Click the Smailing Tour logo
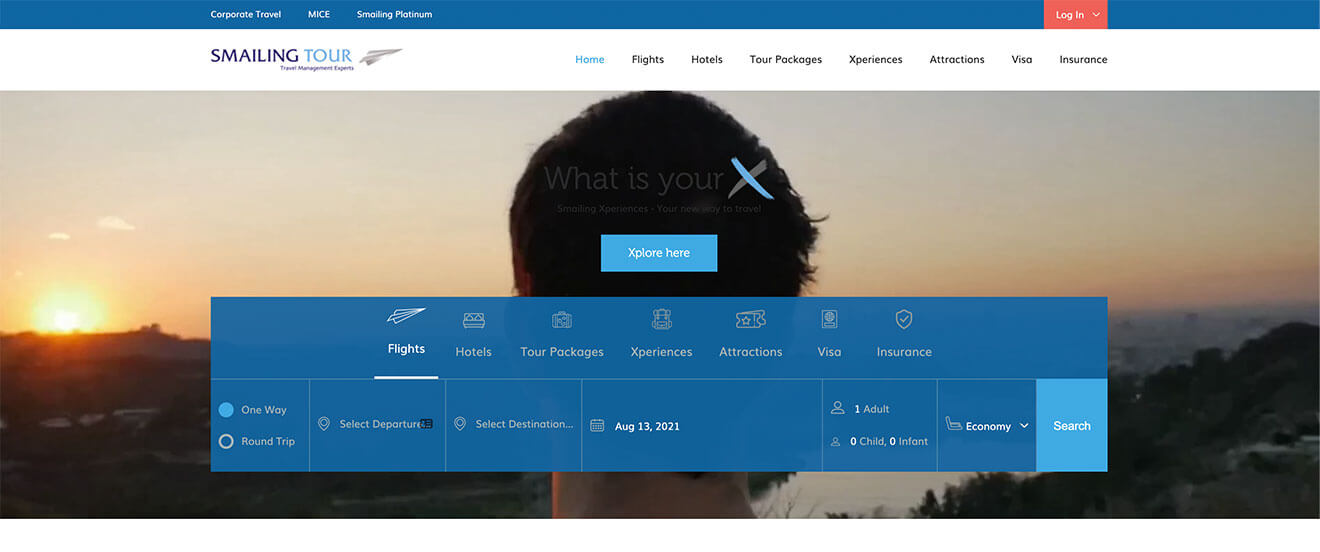This screenshot has width=1320, height=552. tap(306, 58)
